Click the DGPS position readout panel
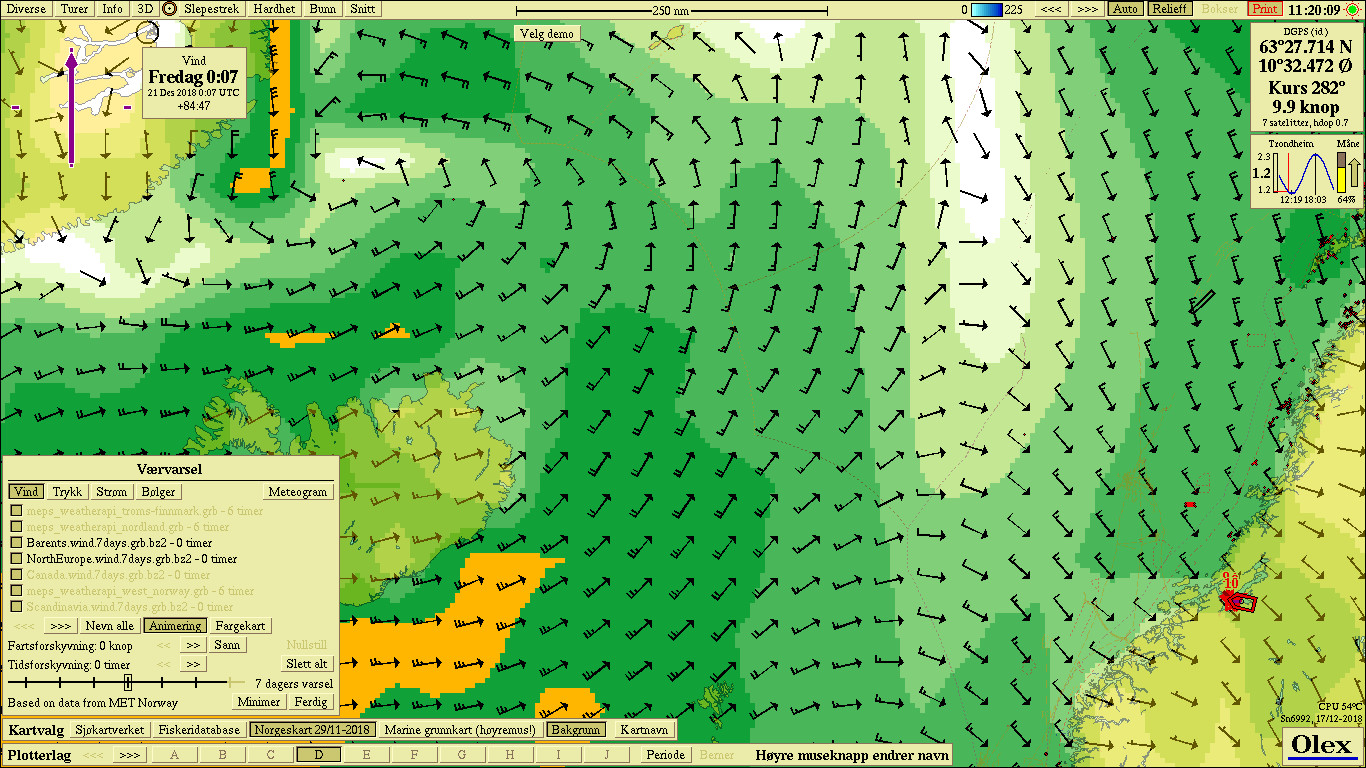 click(x=1307, y=76)
